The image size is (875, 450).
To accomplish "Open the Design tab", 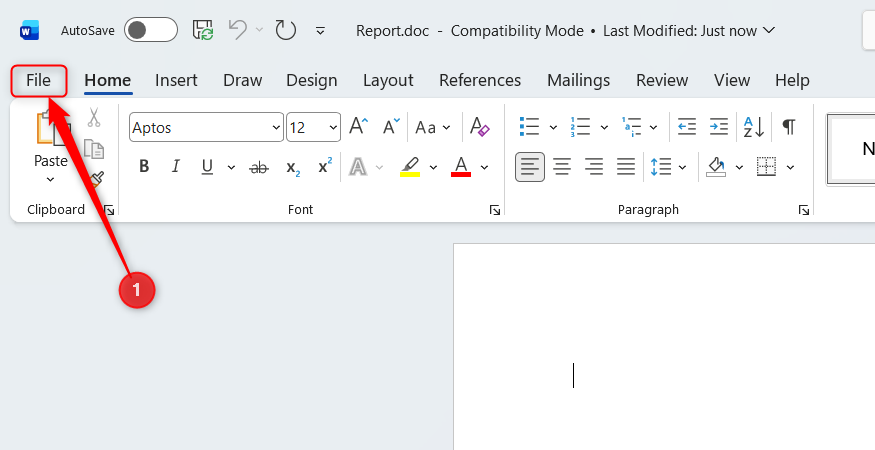I will click(311, 80).
